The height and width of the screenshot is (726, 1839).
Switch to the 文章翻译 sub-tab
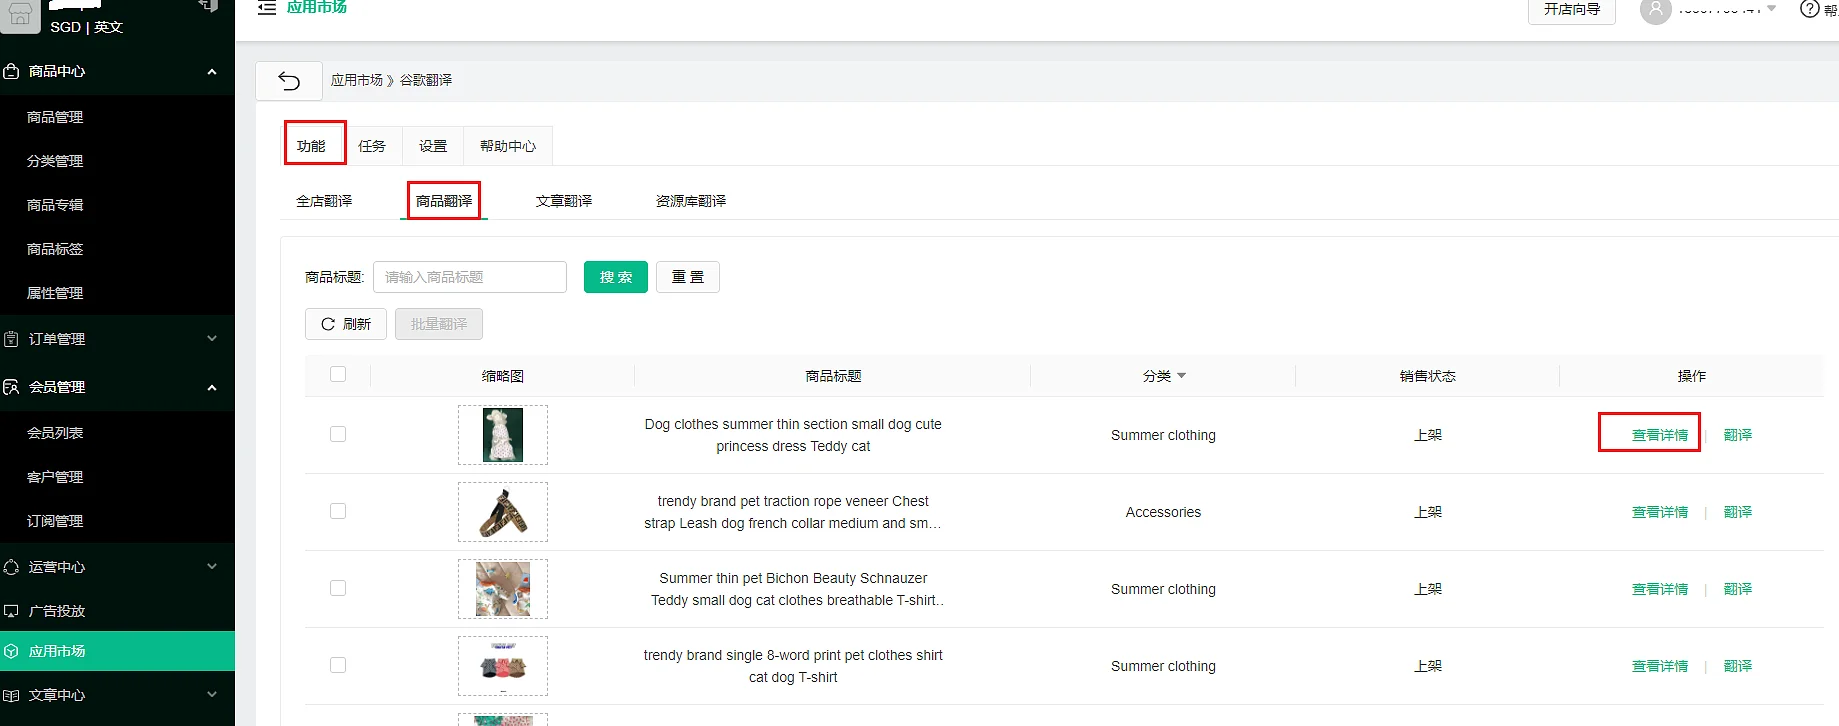click(564, 201)
